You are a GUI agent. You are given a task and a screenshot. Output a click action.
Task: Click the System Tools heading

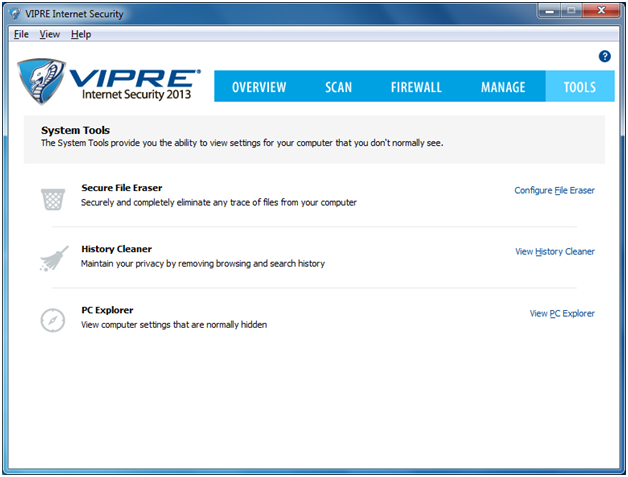(x=75, y=130)
